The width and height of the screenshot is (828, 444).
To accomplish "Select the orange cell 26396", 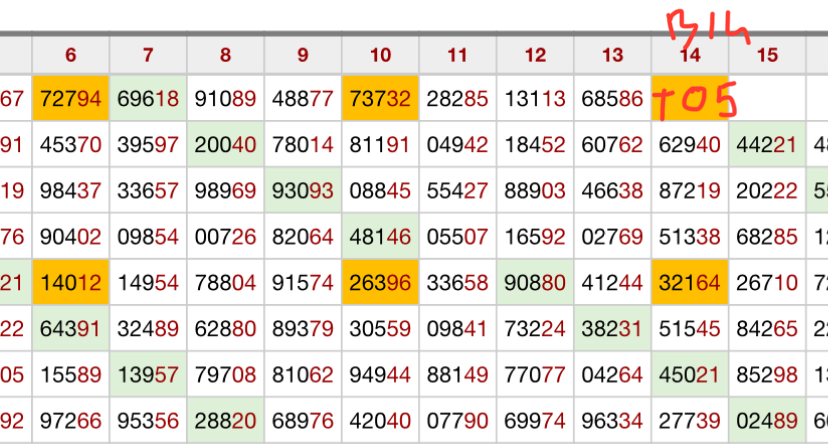I will pos(380,283).
